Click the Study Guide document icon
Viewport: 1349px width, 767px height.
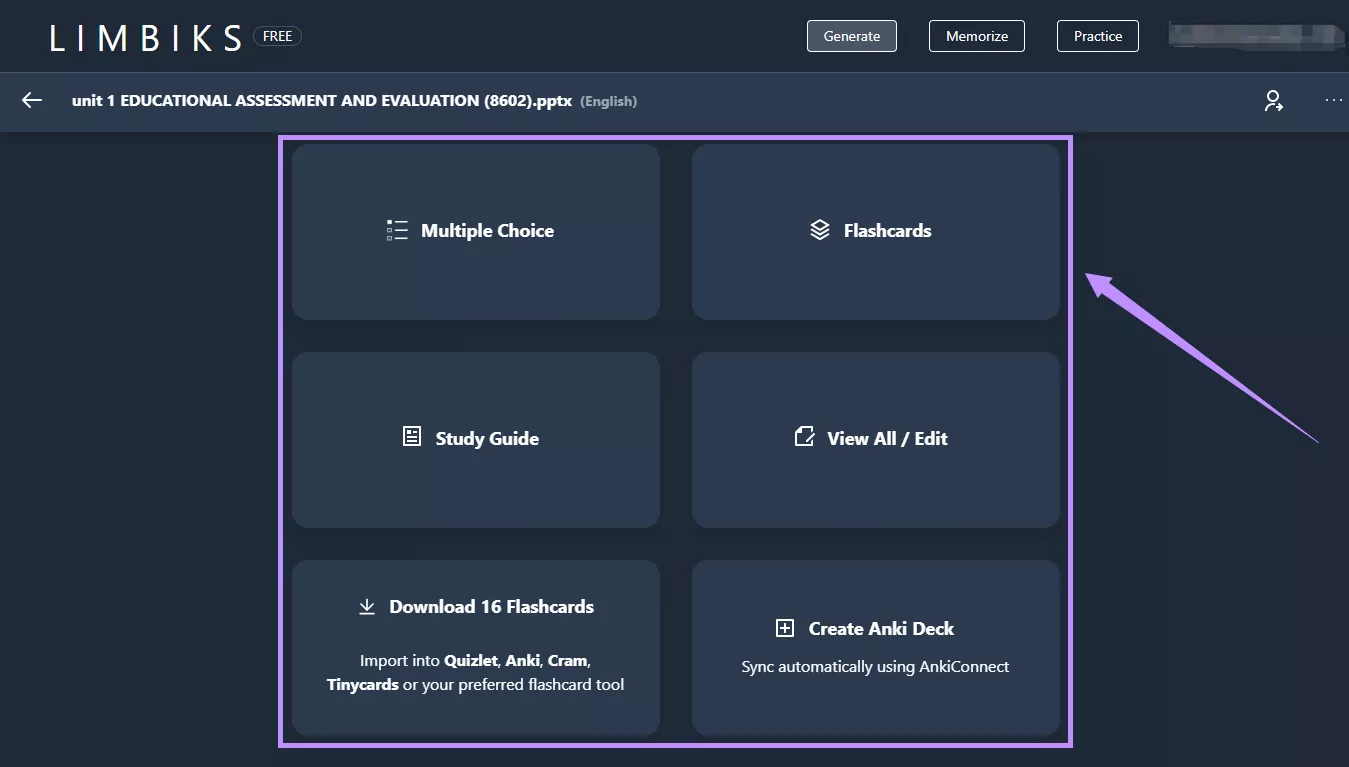(x=411, y=437)
